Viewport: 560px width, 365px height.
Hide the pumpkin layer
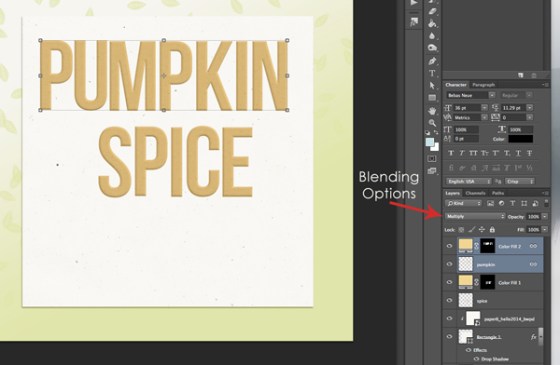[449, 264]
